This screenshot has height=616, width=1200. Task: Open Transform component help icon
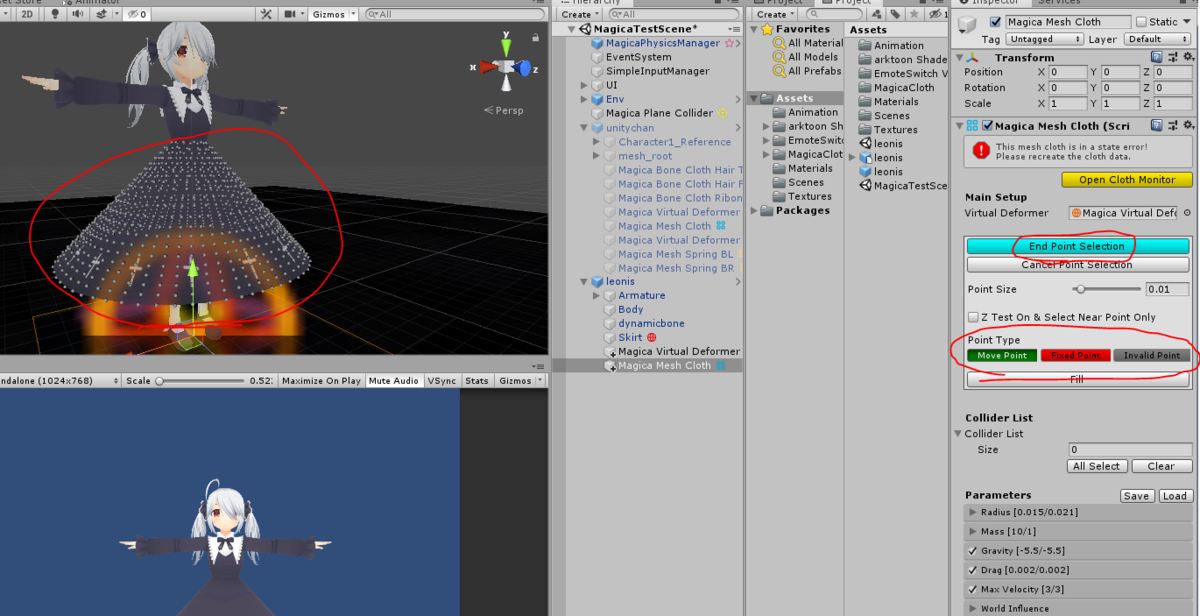coord(1156,58)
